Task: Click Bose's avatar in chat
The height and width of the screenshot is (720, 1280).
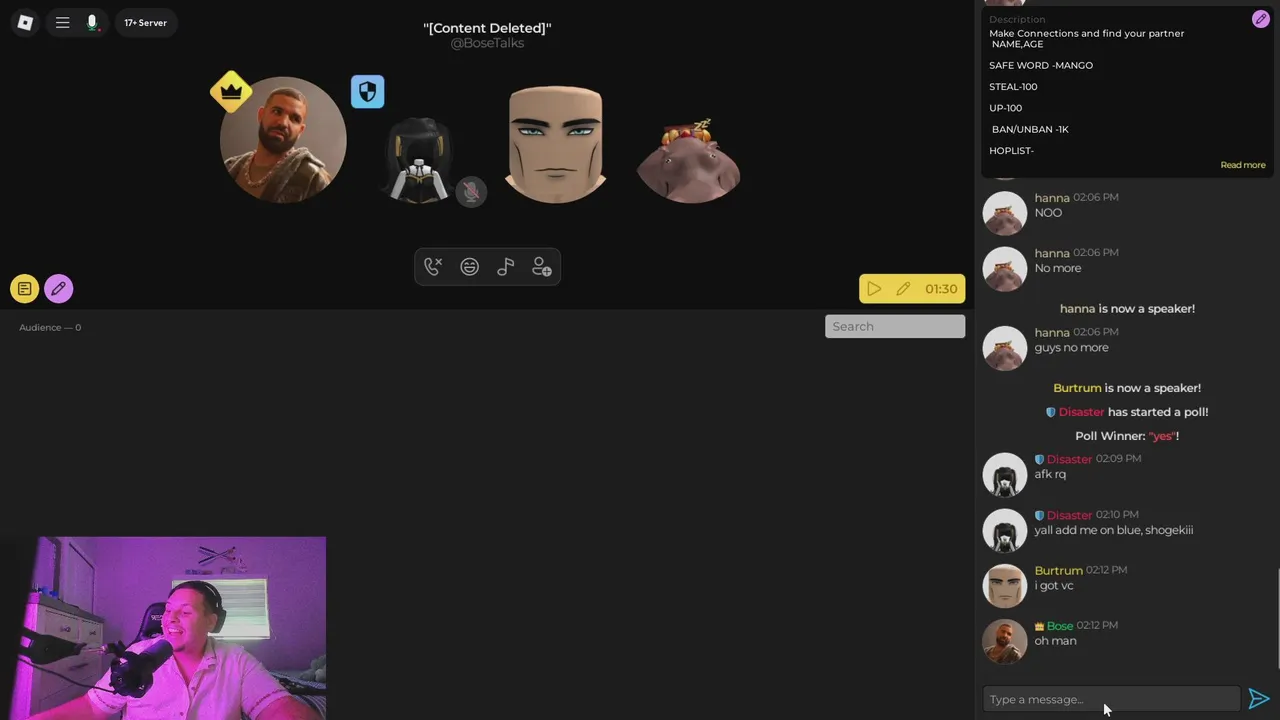Action: point(1005,641)
